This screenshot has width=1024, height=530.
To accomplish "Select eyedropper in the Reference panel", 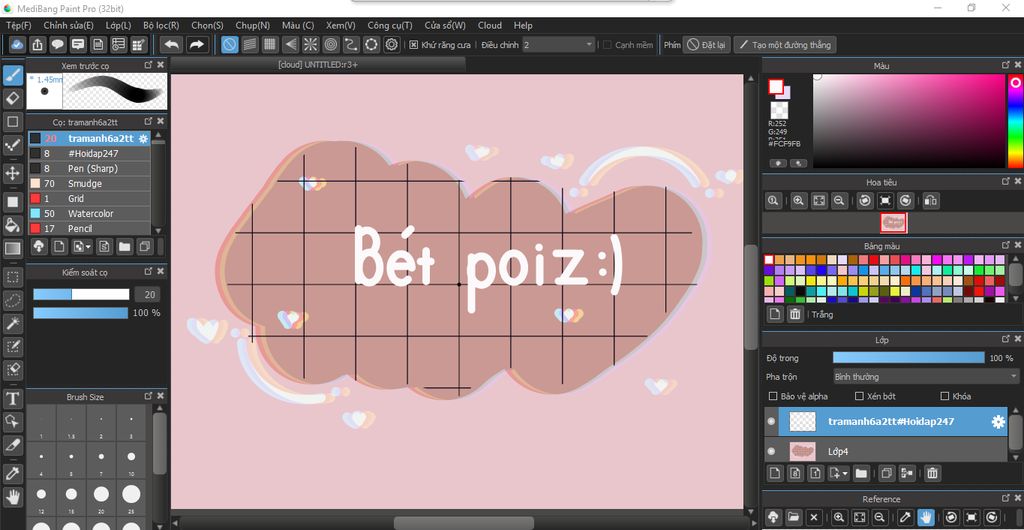I will [x=905, y=516].
